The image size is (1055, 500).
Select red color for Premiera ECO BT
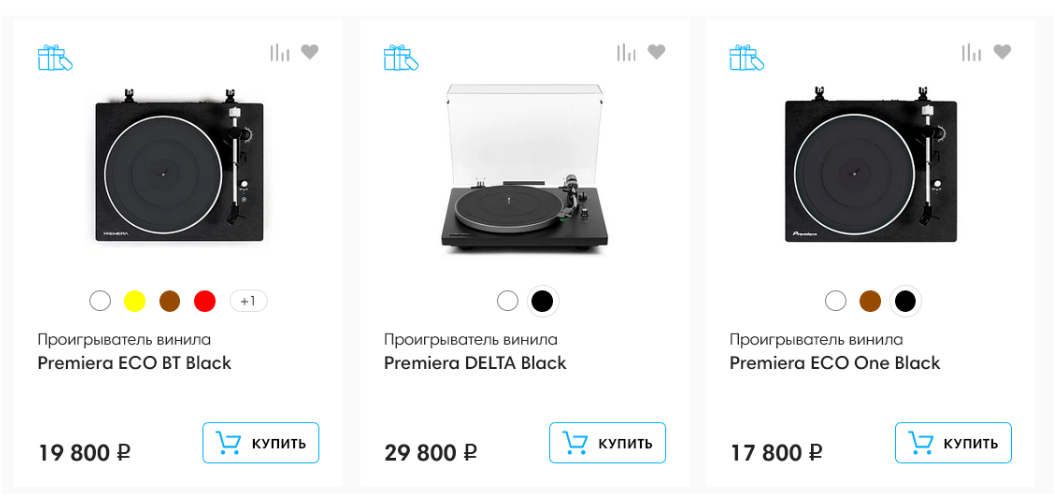pyautogui.click(x=205, y=301)
